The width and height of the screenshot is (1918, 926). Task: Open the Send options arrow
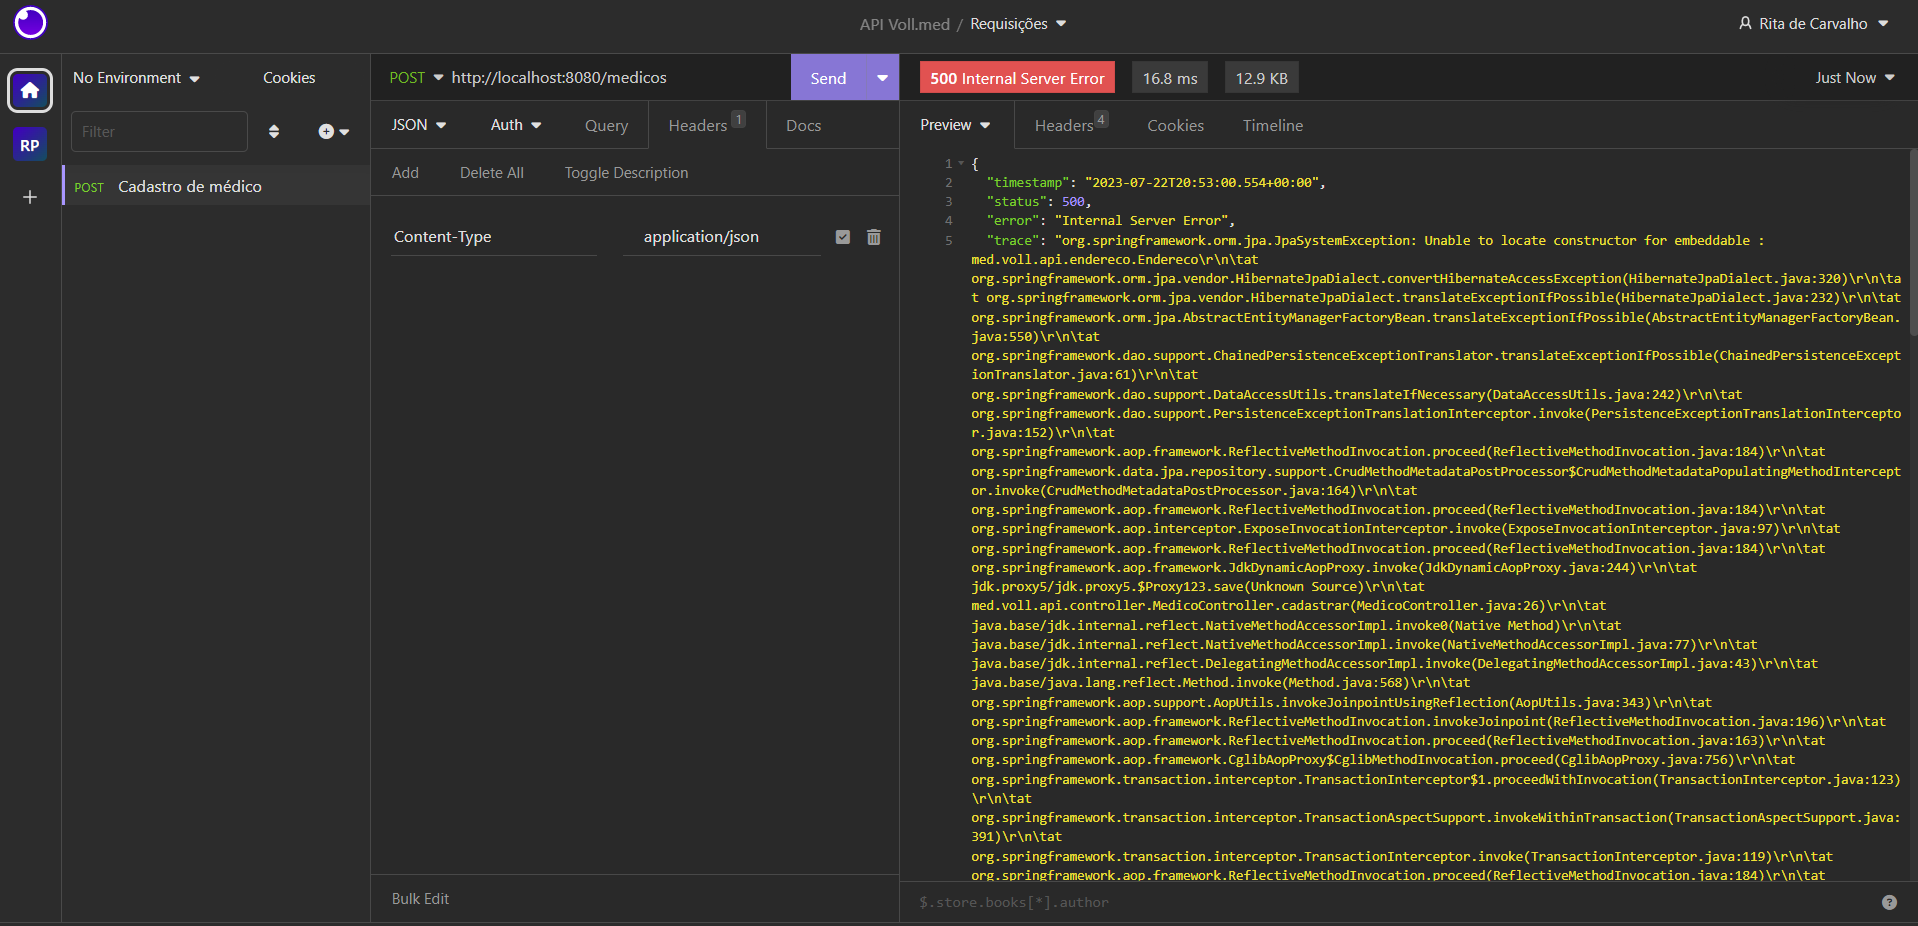(882, 78)
